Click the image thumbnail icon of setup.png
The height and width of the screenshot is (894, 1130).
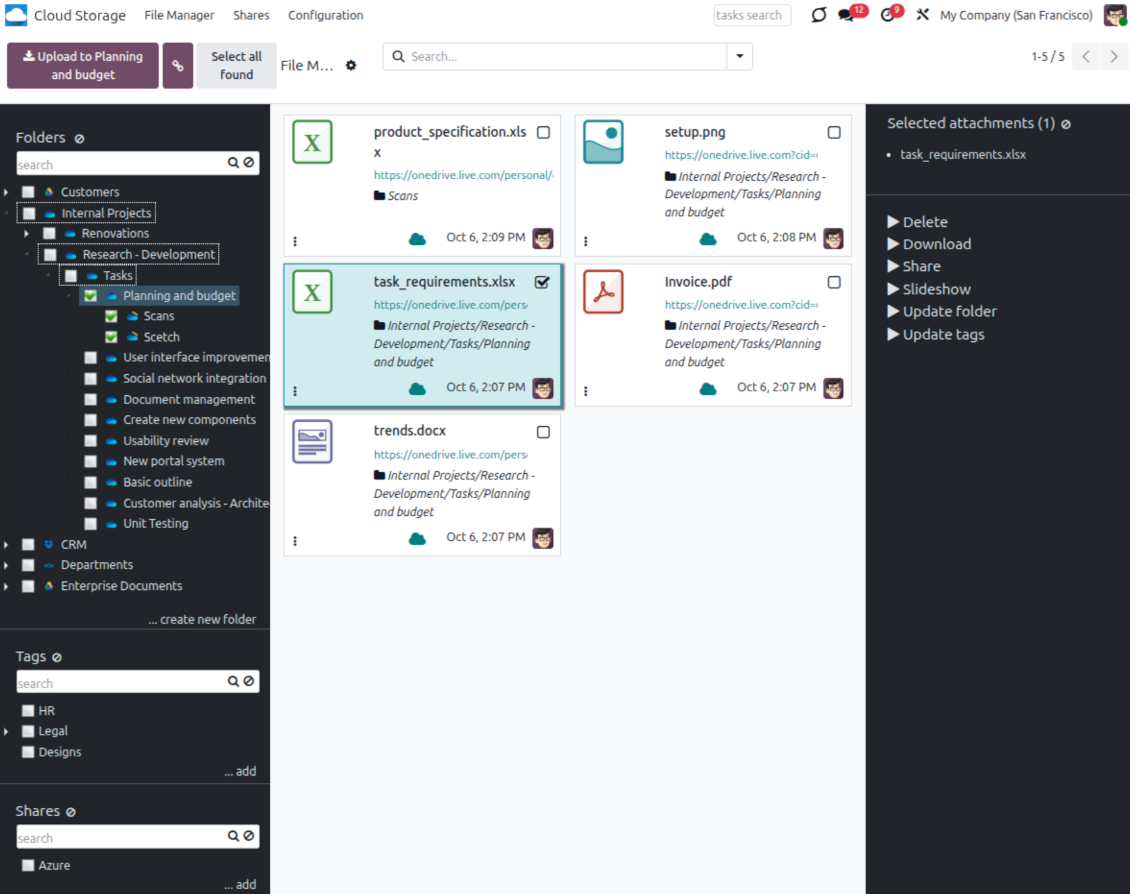tap(603, 142)
